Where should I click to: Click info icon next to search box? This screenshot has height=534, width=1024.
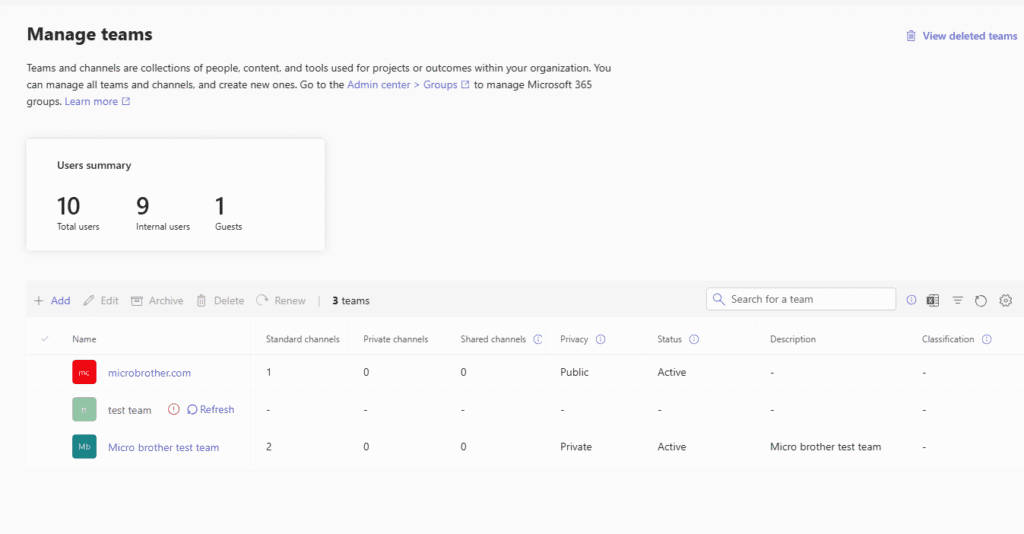pyautogui.click(x=911, y=300)
